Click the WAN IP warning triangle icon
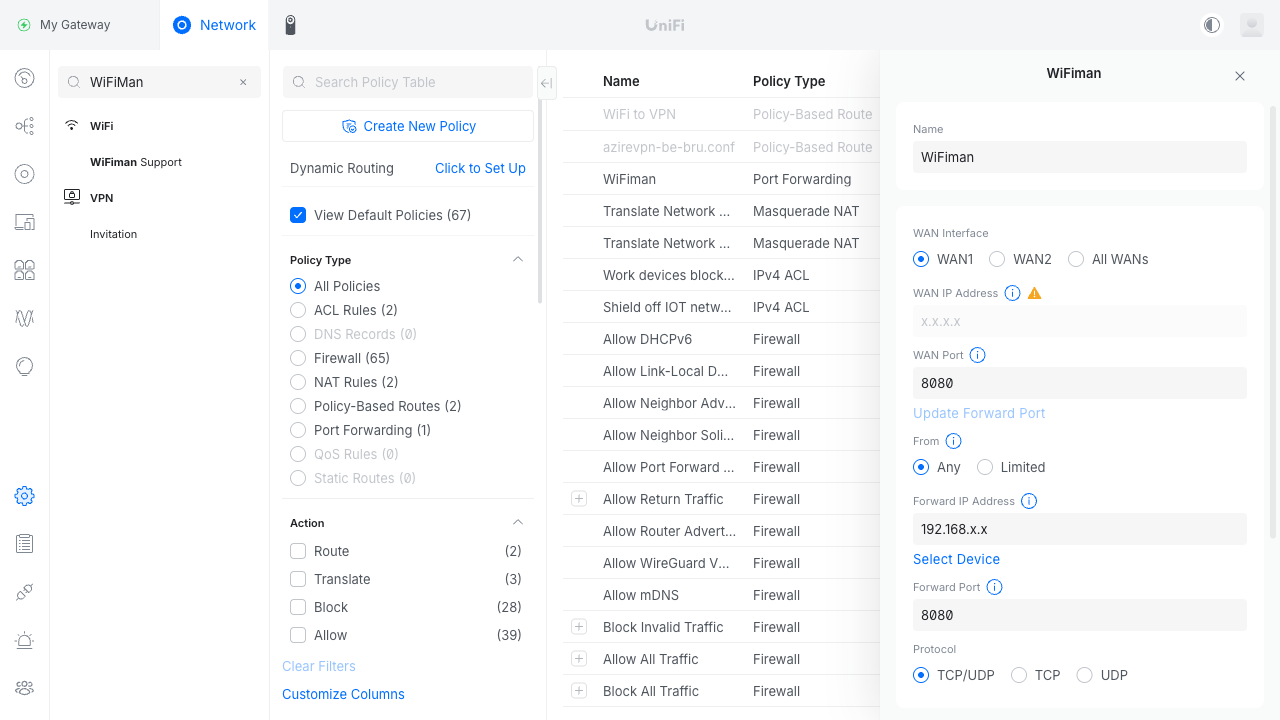1280x720 pixels. [x=1035, y=293]
